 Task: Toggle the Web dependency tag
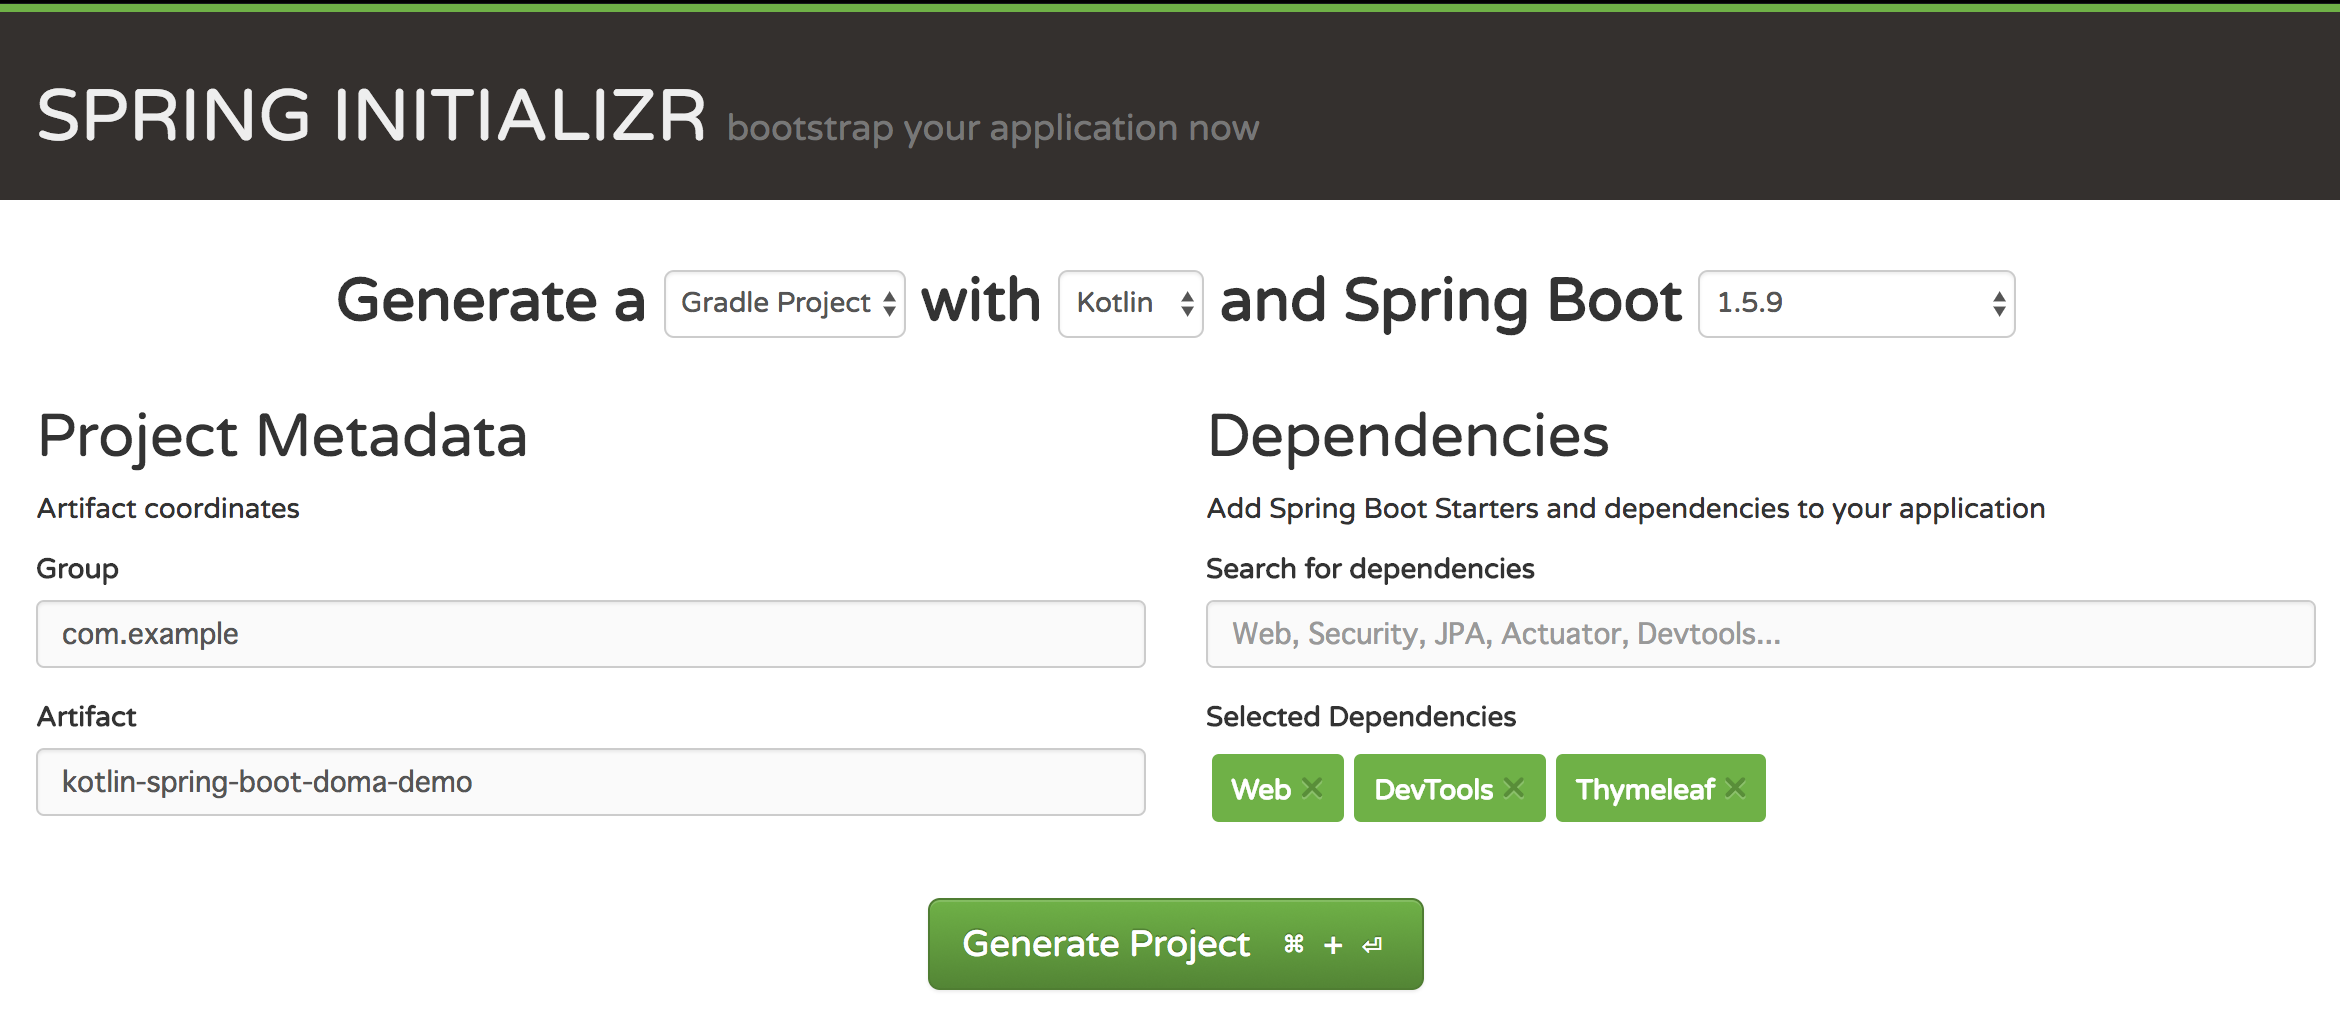click(1264, 789)
